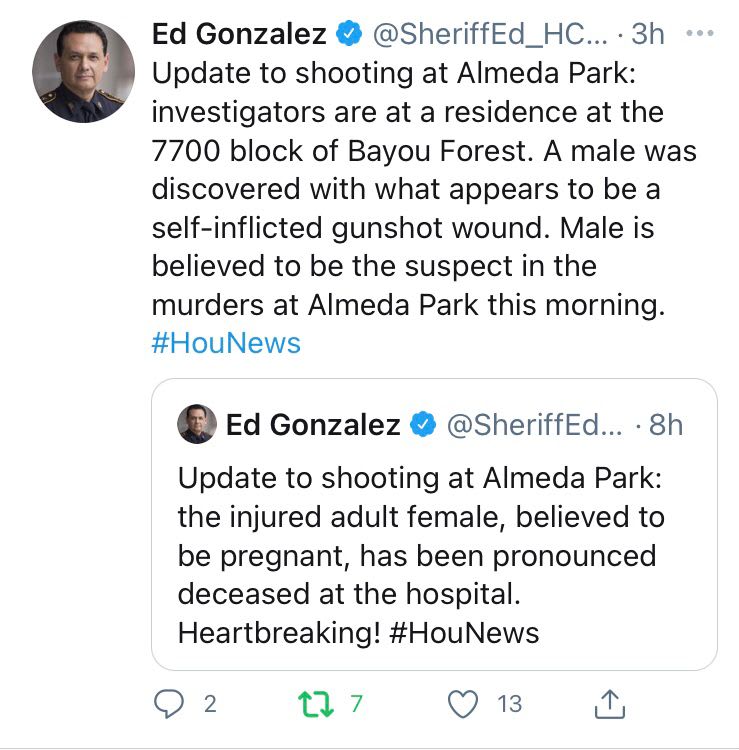Open the Ed Gonzalez name in main tweet
Image resolution: width=739 pixels, height=750 pixels.
click(239, 34)
